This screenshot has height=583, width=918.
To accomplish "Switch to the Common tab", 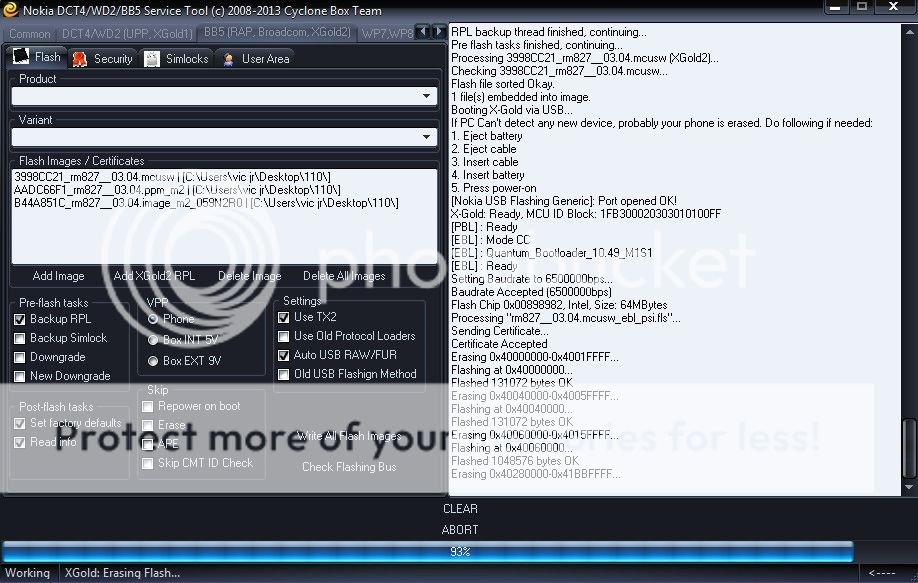I will (30, 34).
